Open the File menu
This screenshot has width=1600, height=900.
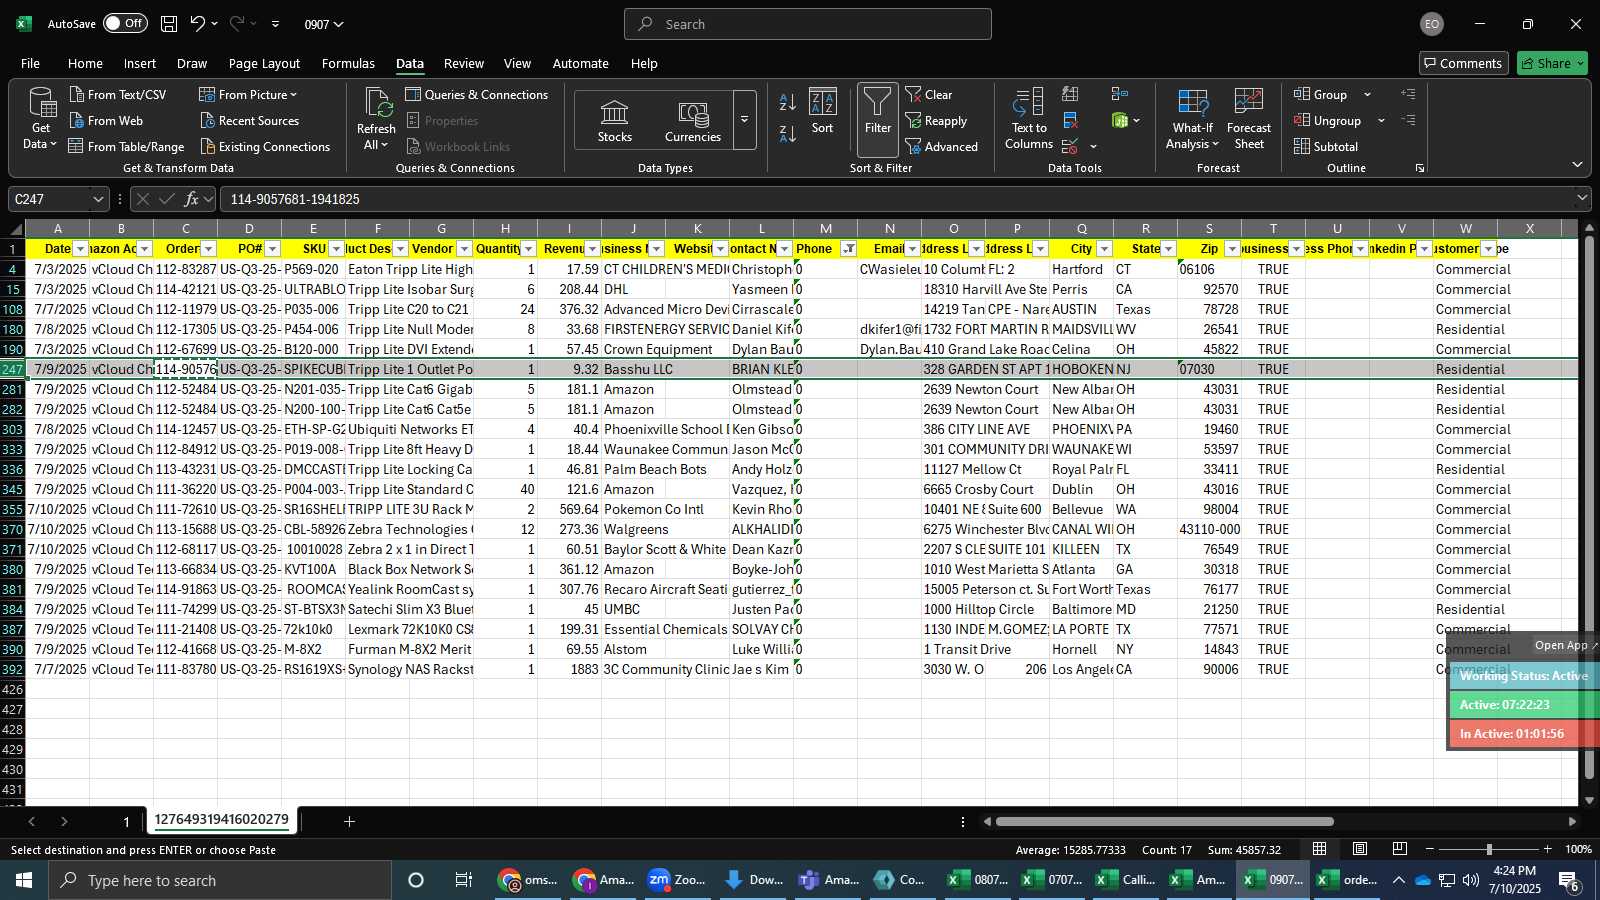31,63
